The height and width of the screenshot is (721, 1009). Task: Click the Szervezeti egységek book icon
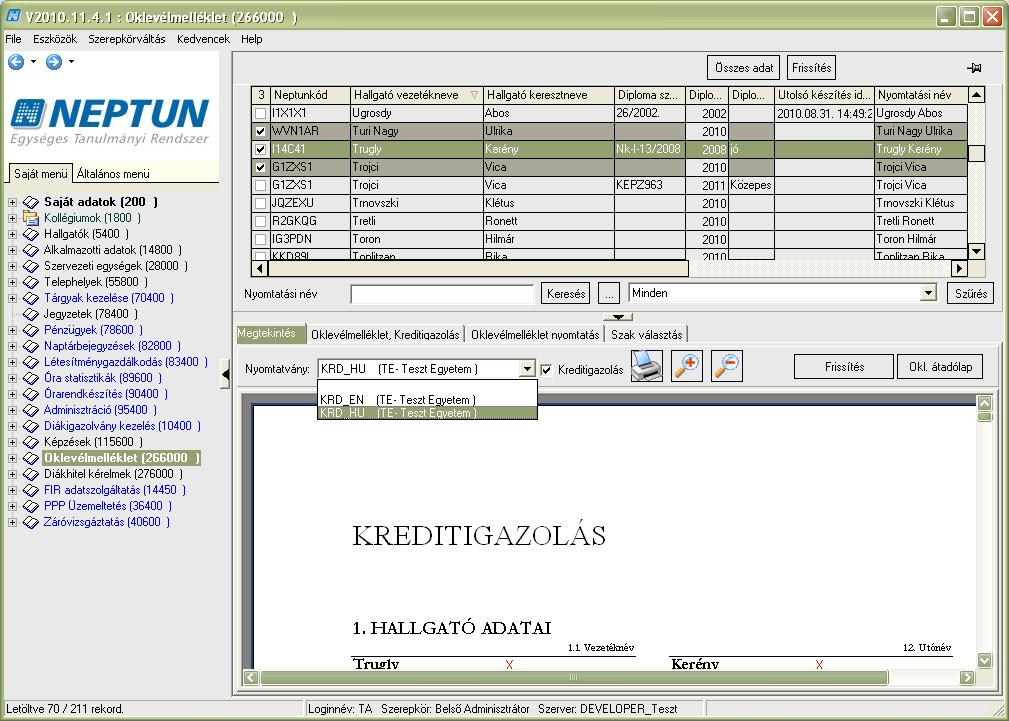31,266
